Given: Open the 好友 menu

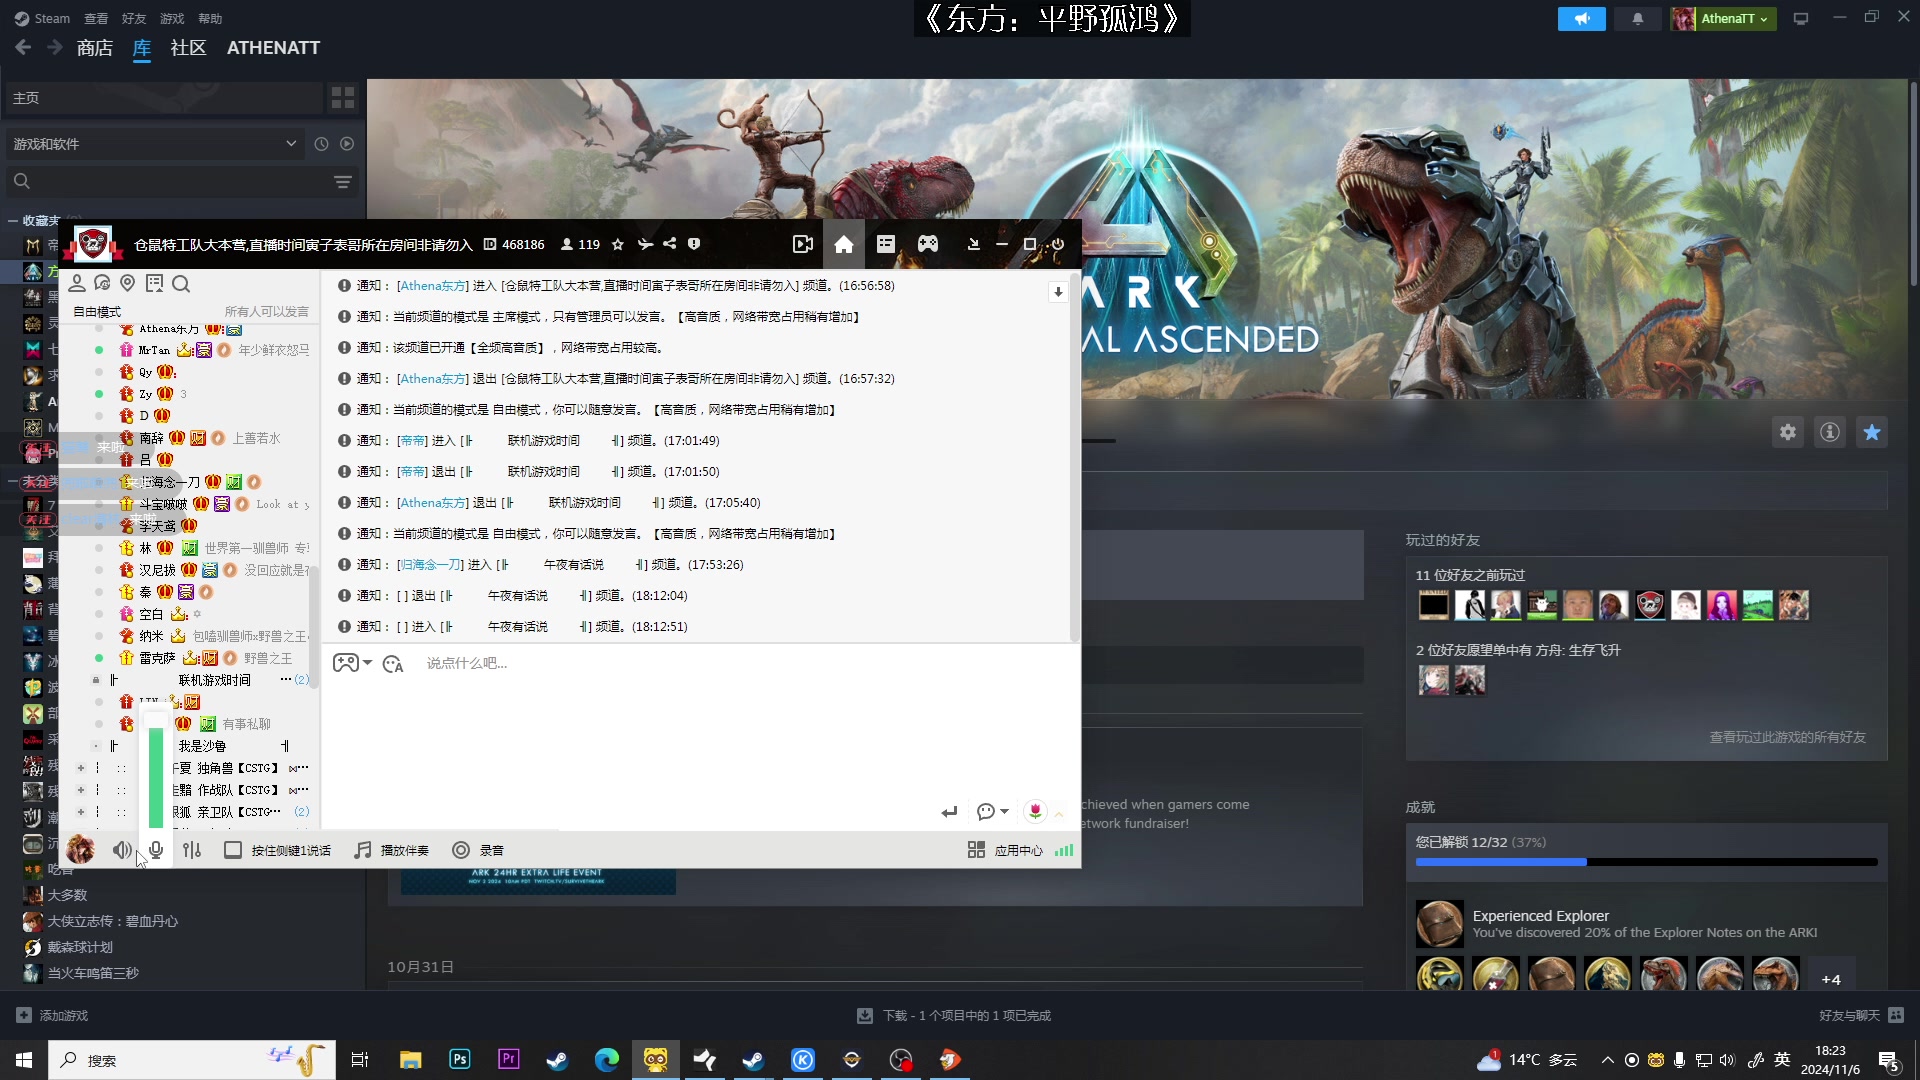Looking at the screenshot, I should (x=134, y=18).
